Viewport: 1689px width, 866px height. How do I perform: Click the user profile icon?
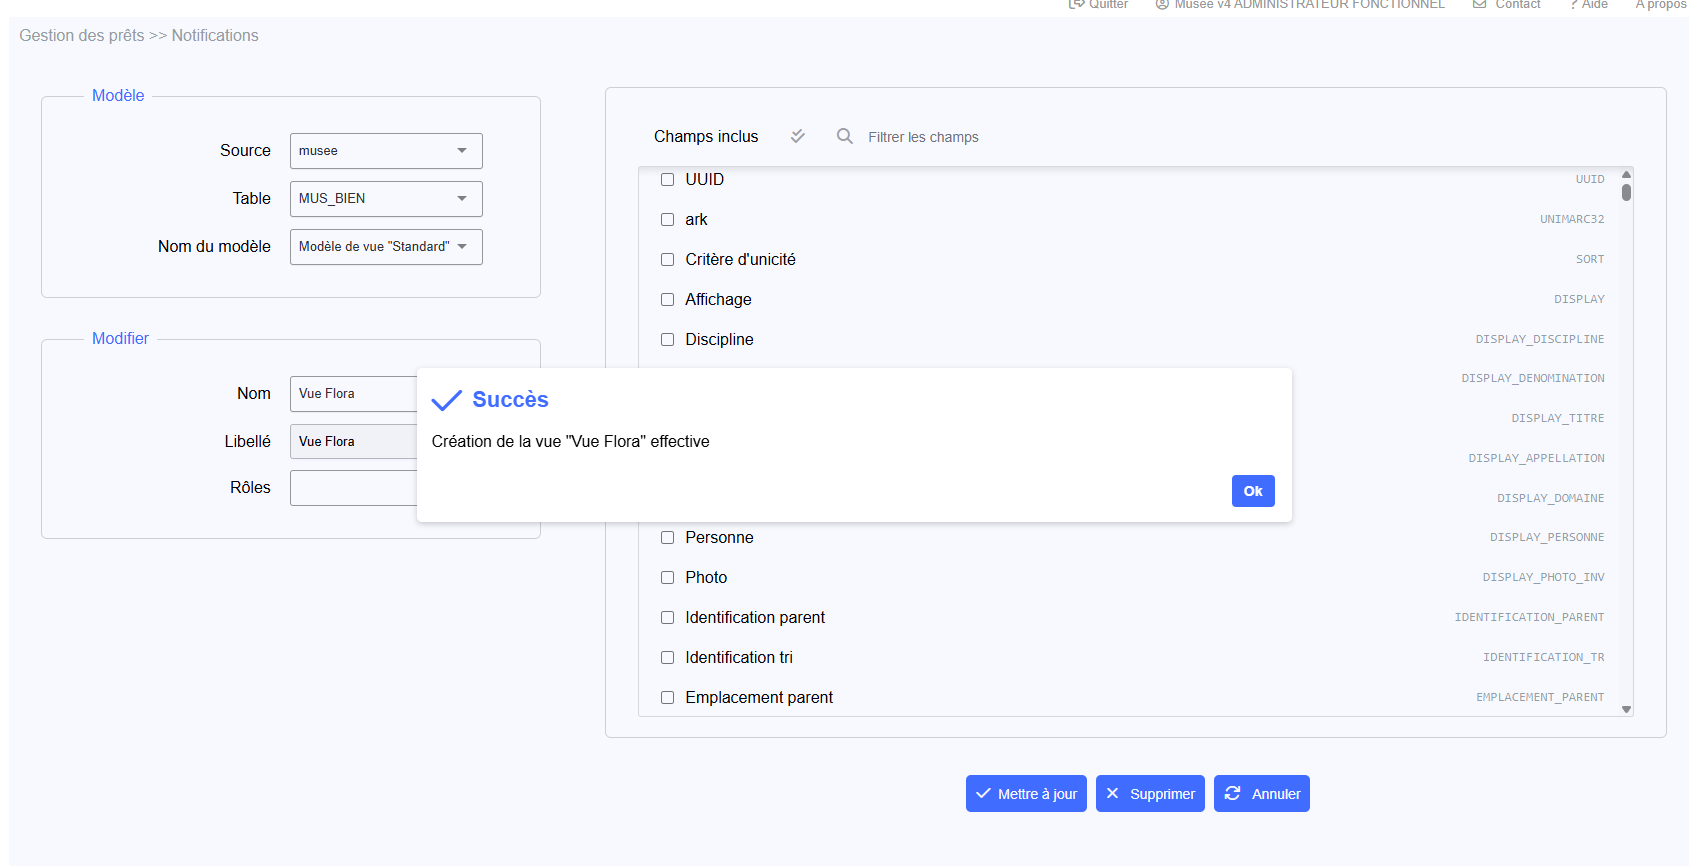tap(1162, 4)
